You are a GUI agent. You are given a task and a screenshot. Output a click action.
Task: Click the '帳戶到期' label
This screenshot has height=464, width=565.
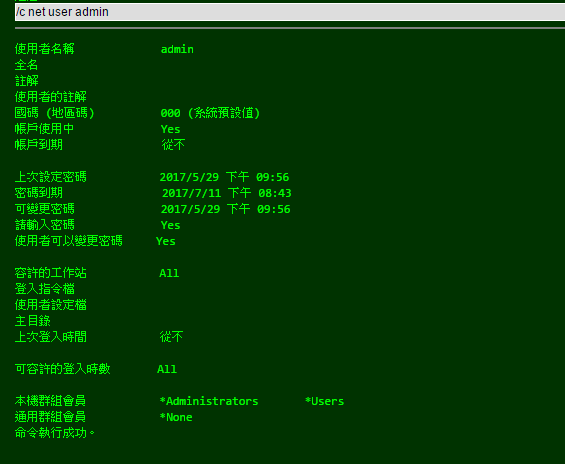click(39, 145)
